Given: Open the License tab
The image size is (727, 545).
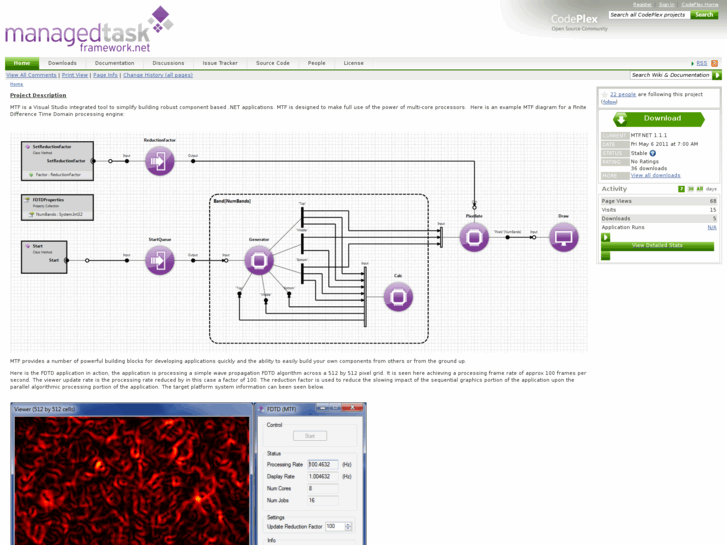Looking at the screenshot, I should tap(353, 63).
